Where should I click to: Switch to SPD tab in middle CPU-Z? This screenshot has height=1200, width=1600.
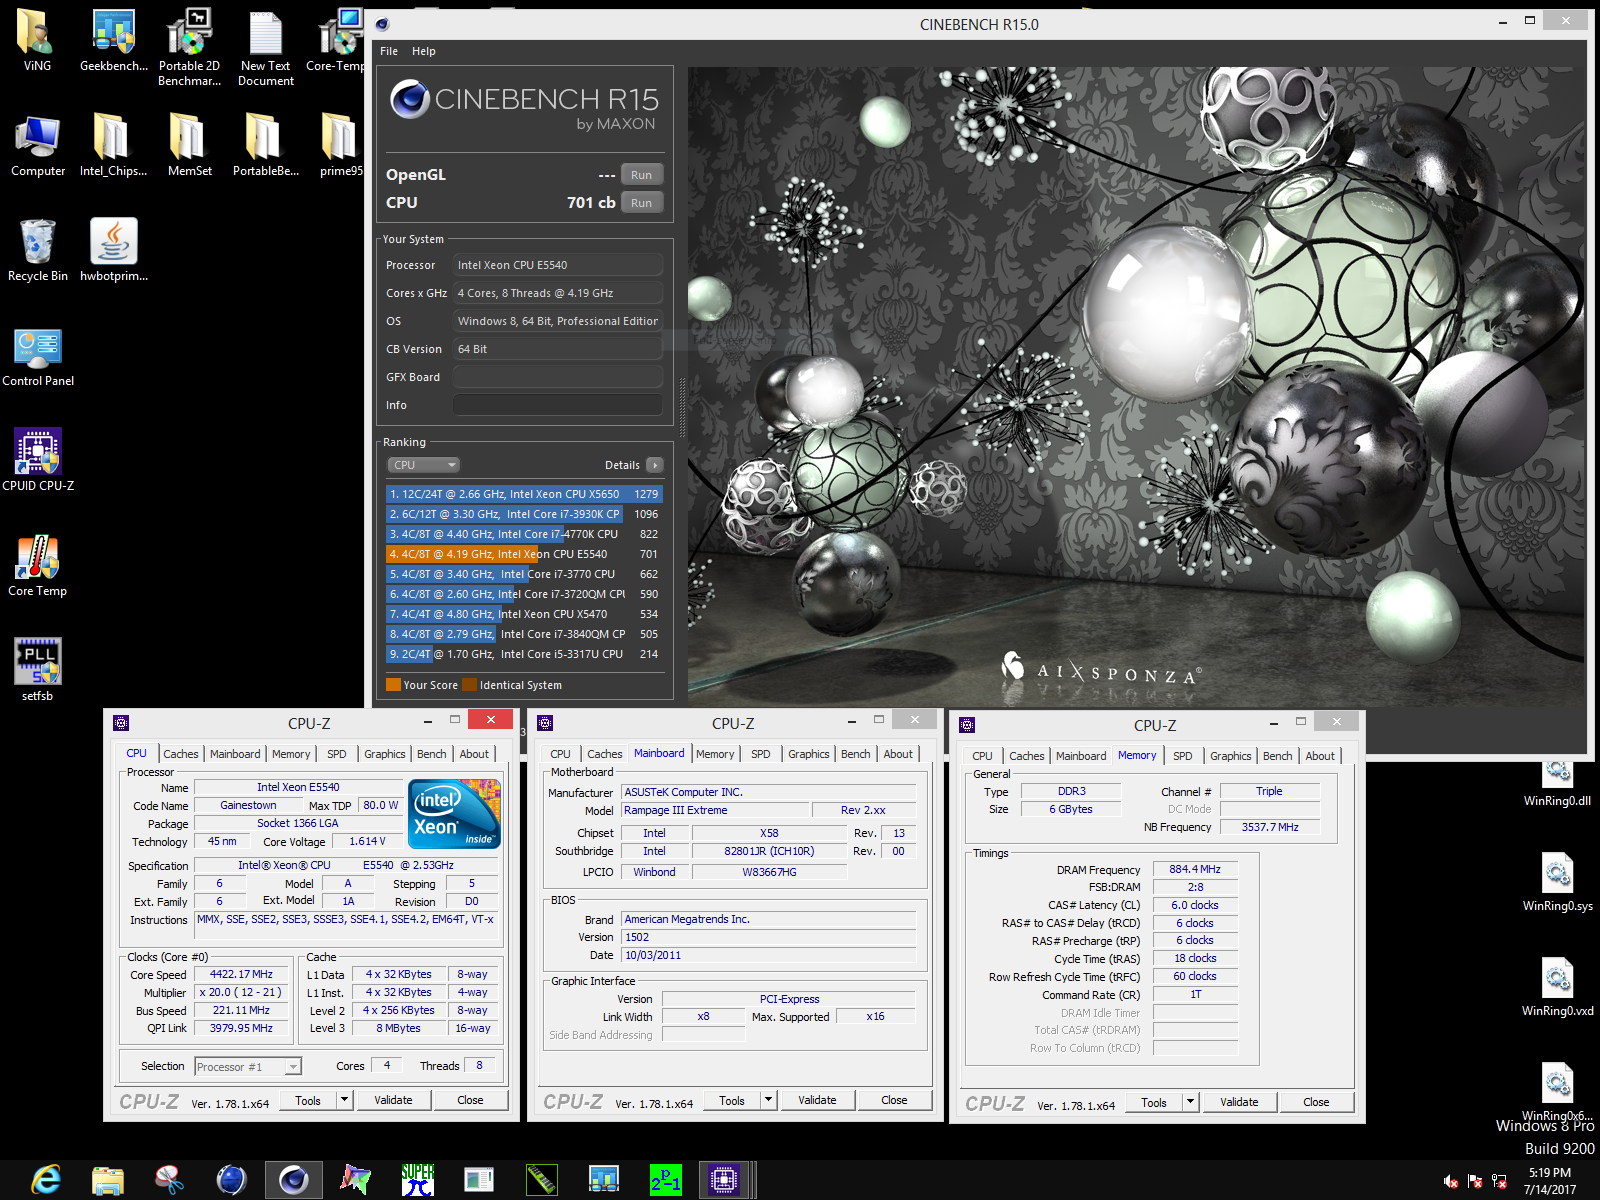[x=761, y=754]
